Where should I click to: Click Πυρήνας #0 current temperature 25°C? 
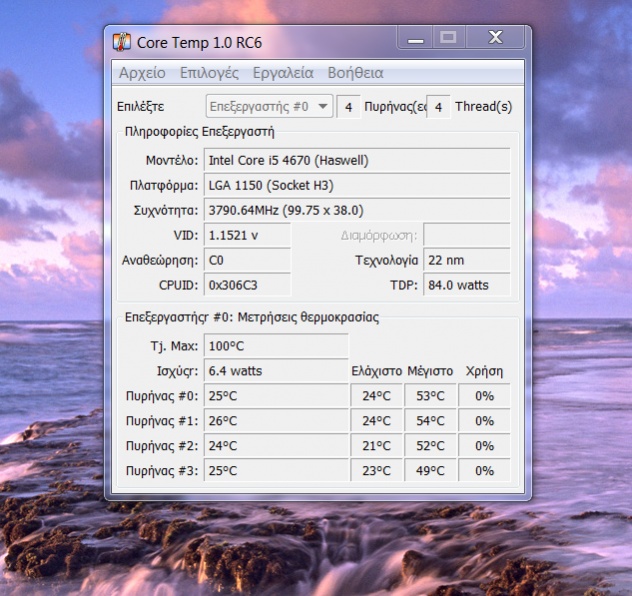(276, 396)
